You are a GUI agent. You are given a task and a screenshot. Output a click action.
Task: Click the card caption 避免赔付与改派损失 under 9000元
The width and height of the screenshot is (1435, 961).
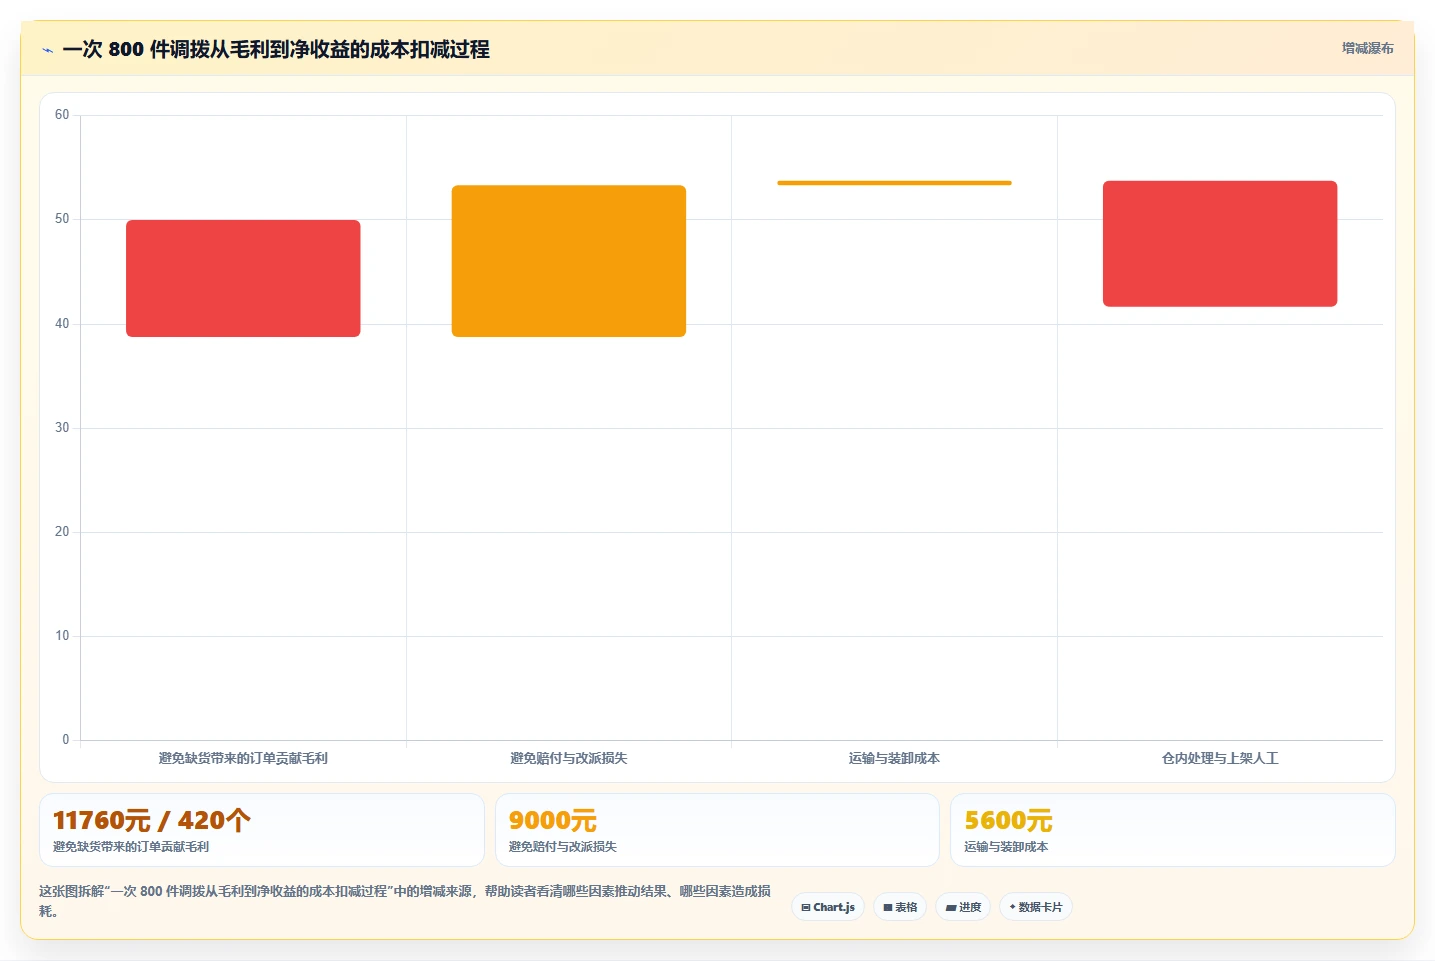[x=563, y=847]
